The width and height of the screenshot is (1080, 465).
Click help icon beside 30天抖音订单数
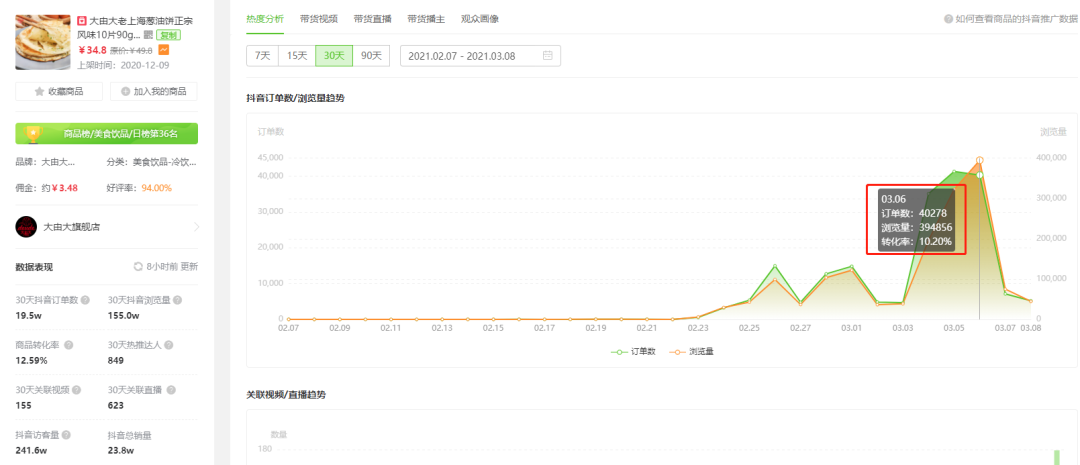click(85, 300)
